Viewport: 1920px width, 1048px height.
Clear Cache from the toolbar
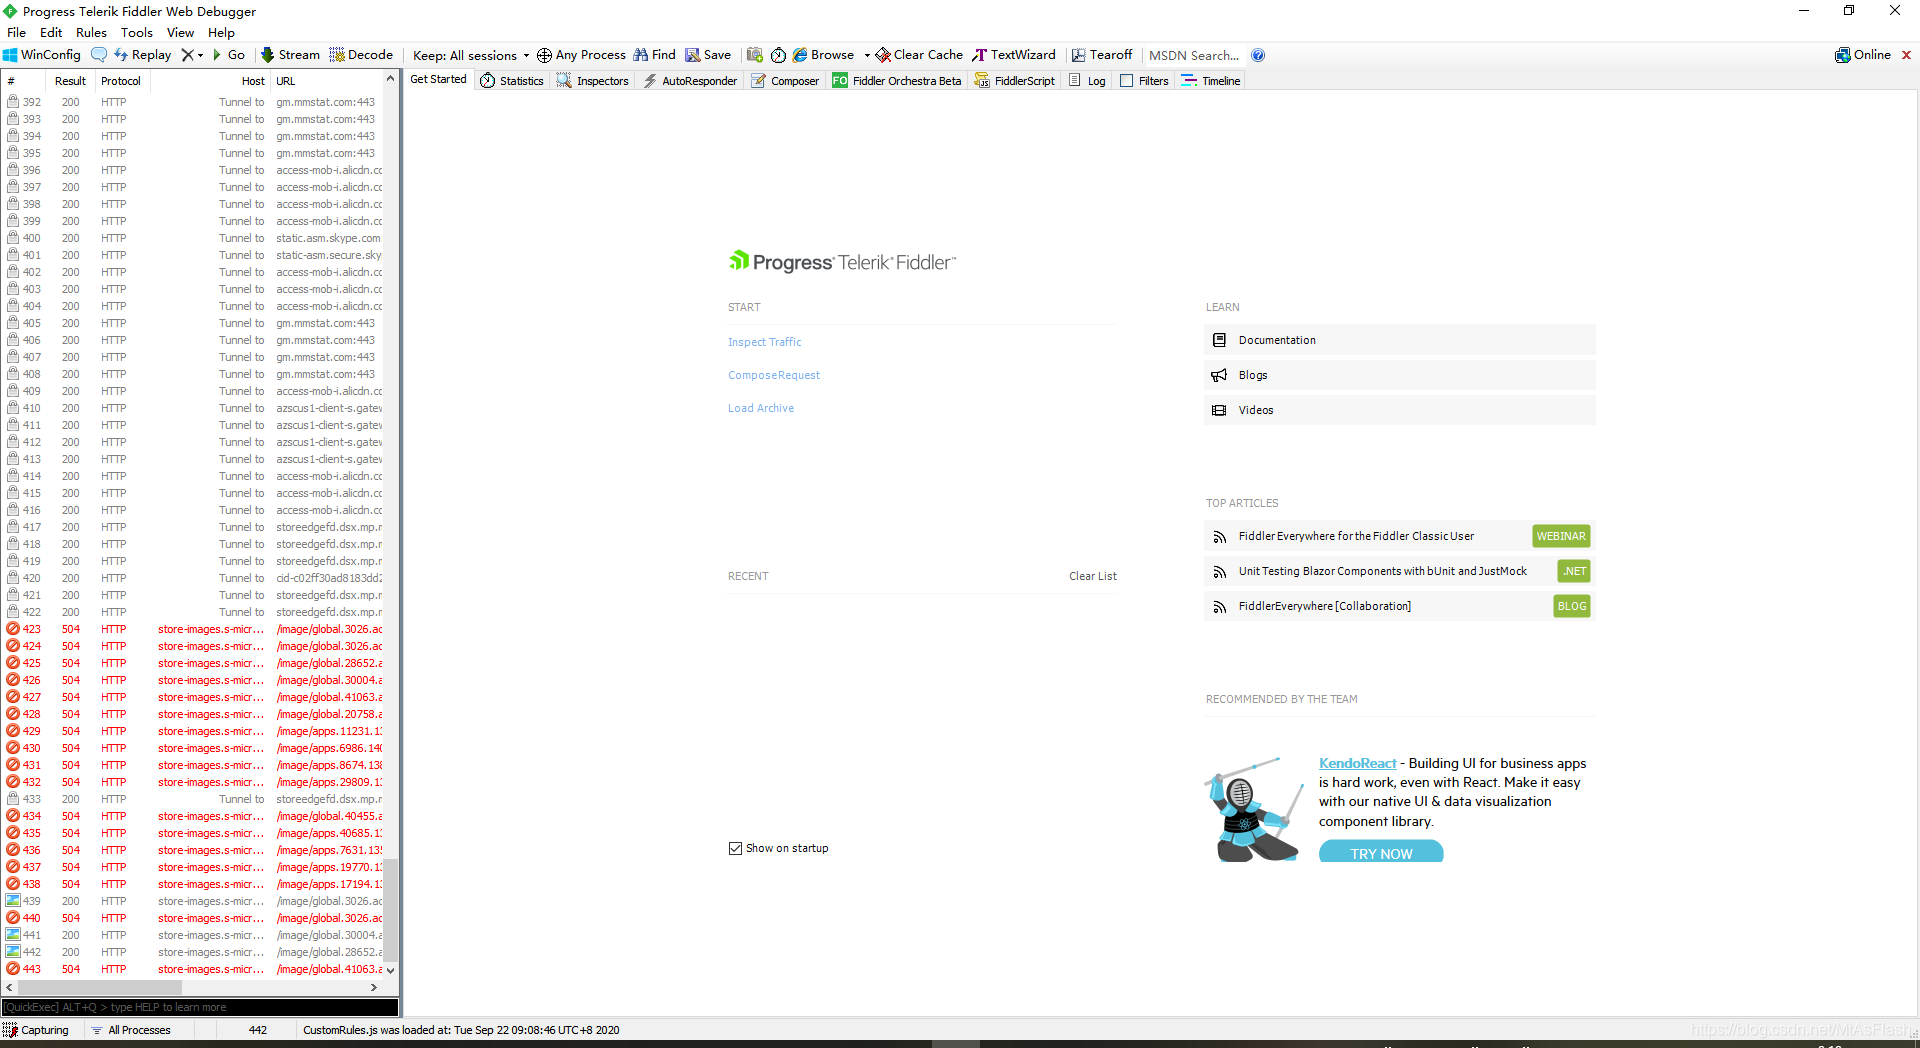[x=919, y=55]
